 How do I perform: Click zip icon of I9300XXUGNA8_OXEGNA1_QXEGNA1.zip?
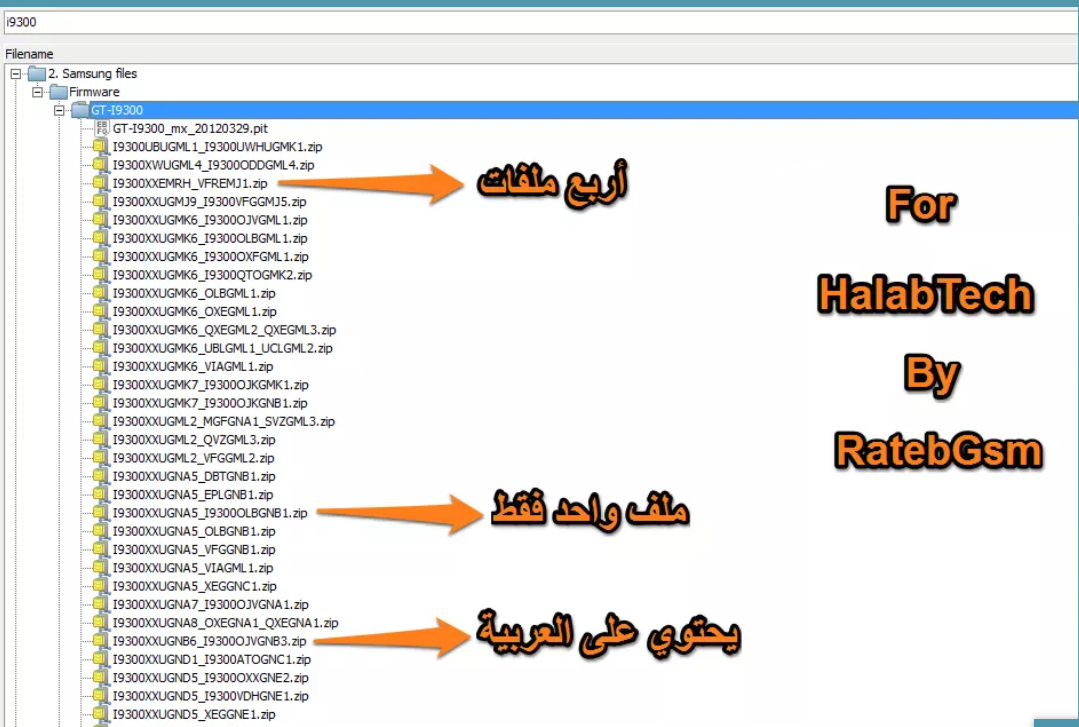[x=100, y=623]
